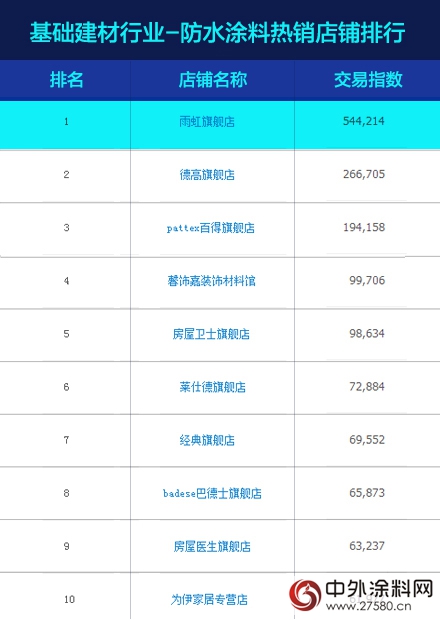Open the 房屋医生旗舰店 store link

tap(212, 546)
